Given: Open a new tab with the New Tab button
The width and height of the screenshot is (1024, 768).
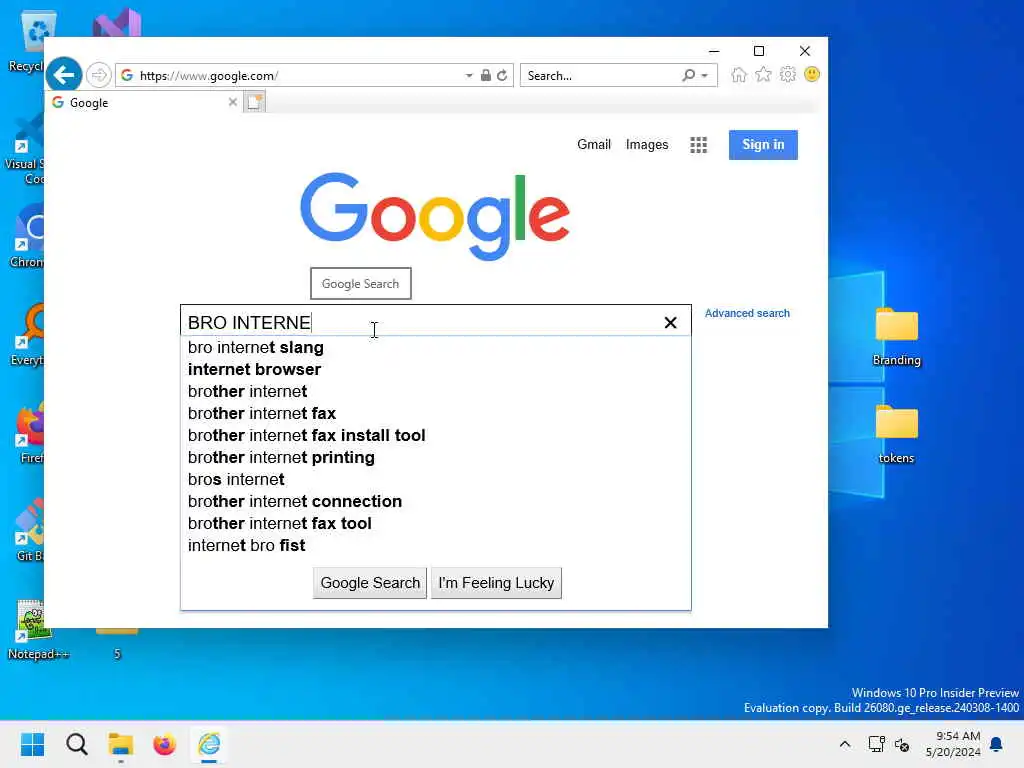Looking at the screenshot, I should (255, 103).
